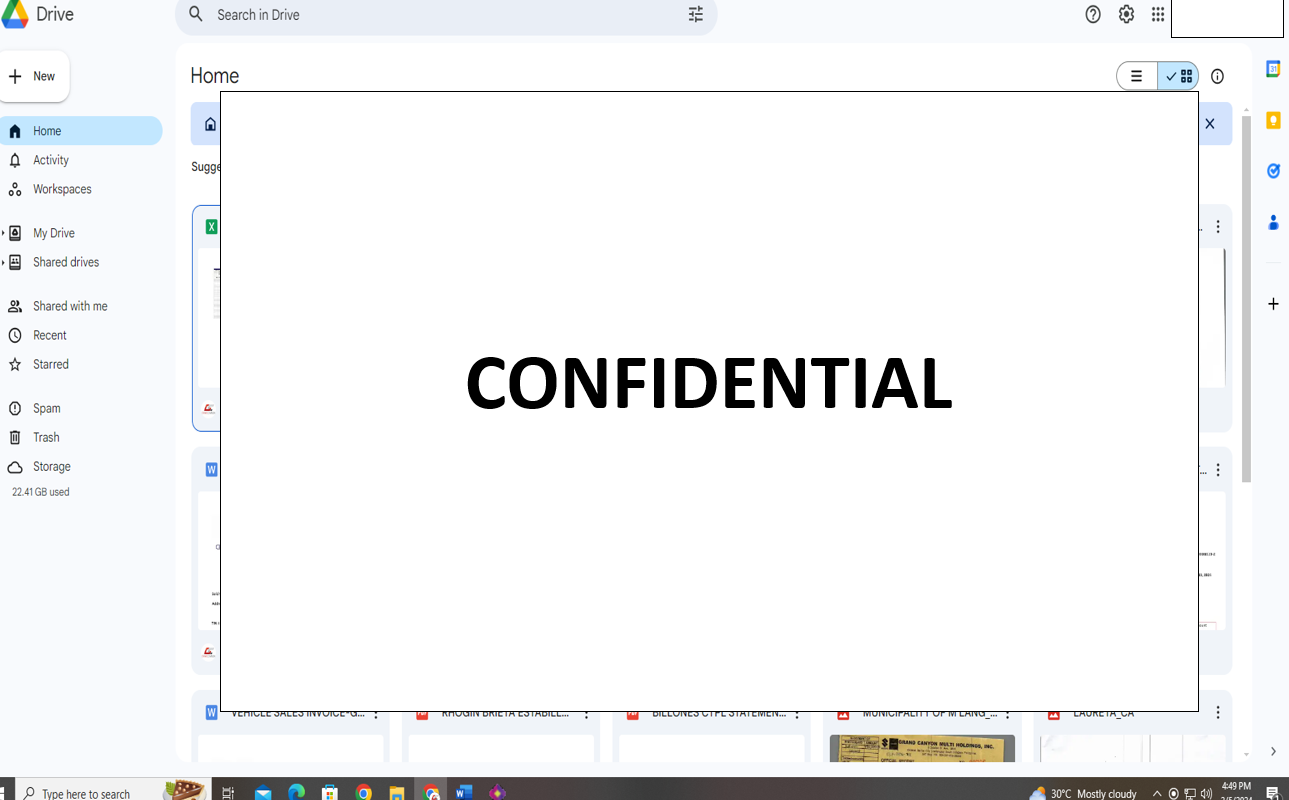Switch to list view layout

(1136, 75)
